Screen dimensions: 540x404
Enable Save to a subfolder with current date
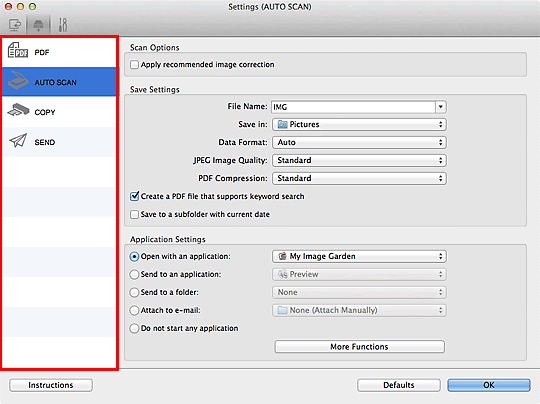134,214
